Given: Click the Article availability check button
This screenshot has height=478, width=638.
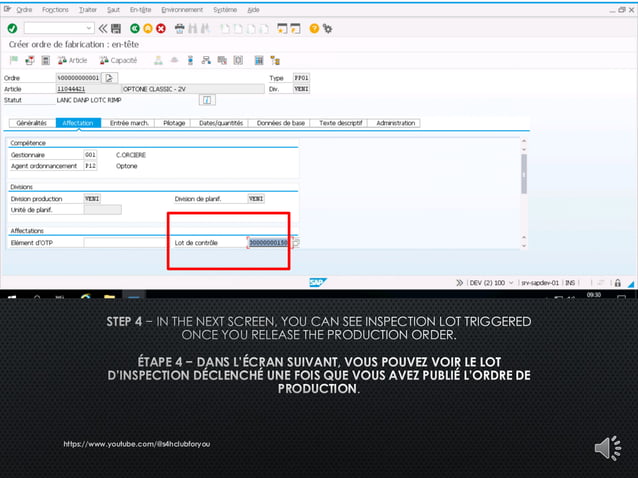Looking at the screenshot, I should [x=72, y=61].
